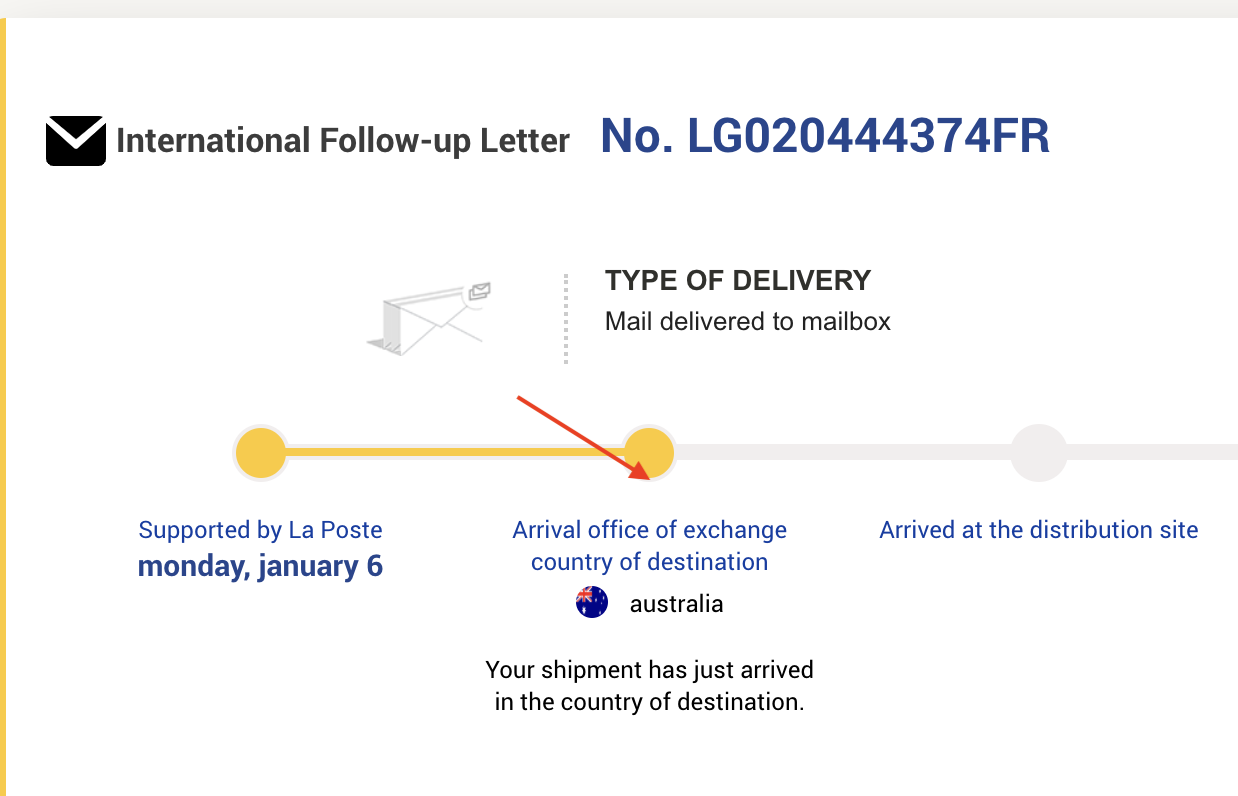Click tracking number LG020444374FR
Image resolution: width=1238 pixels, height=796 pixels.
[825, 137]
